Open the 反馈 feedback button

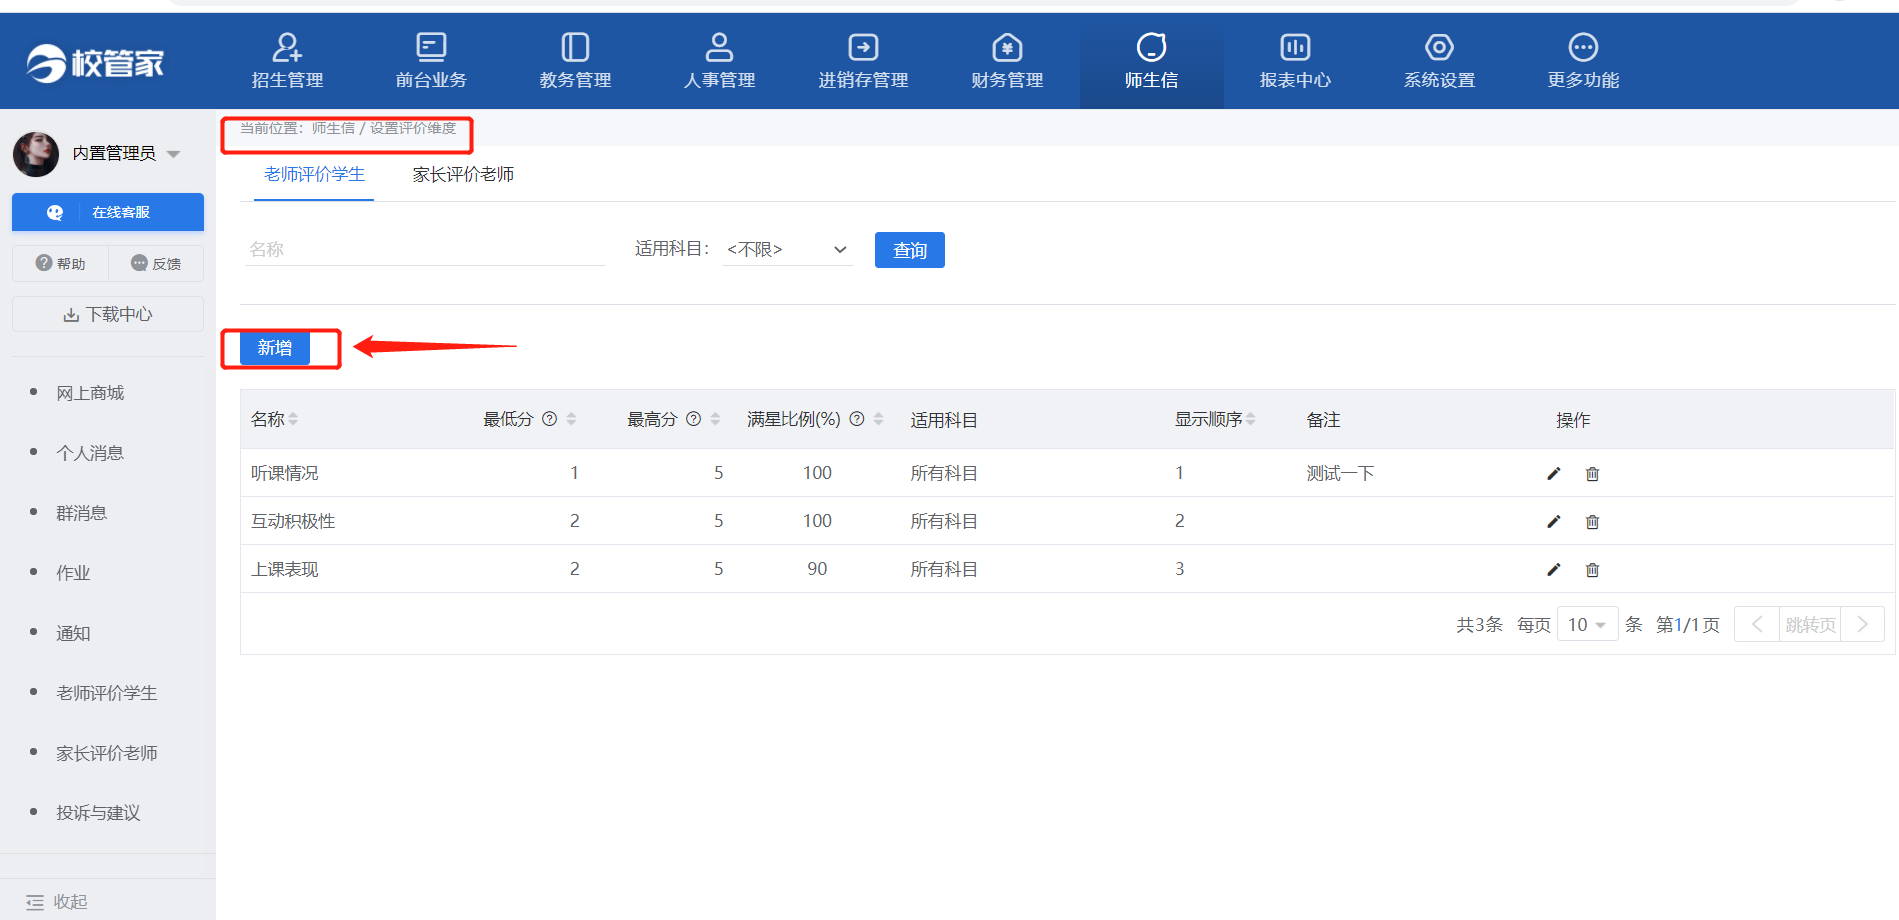[156, 263]
